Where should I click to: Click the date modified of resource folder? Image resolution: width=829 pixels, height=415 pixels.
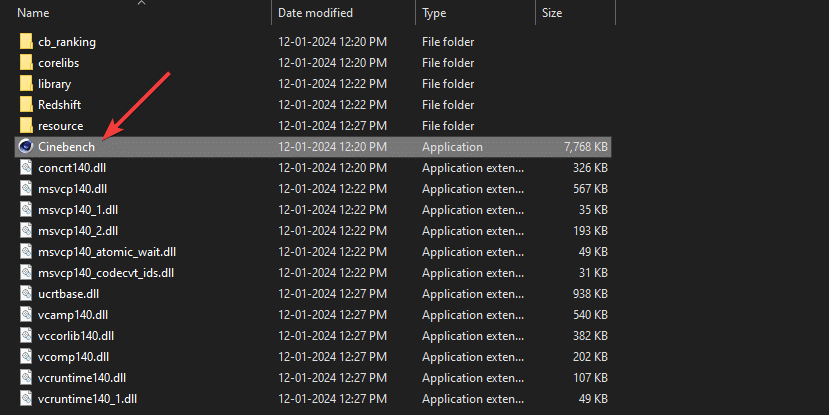(333, 126)
